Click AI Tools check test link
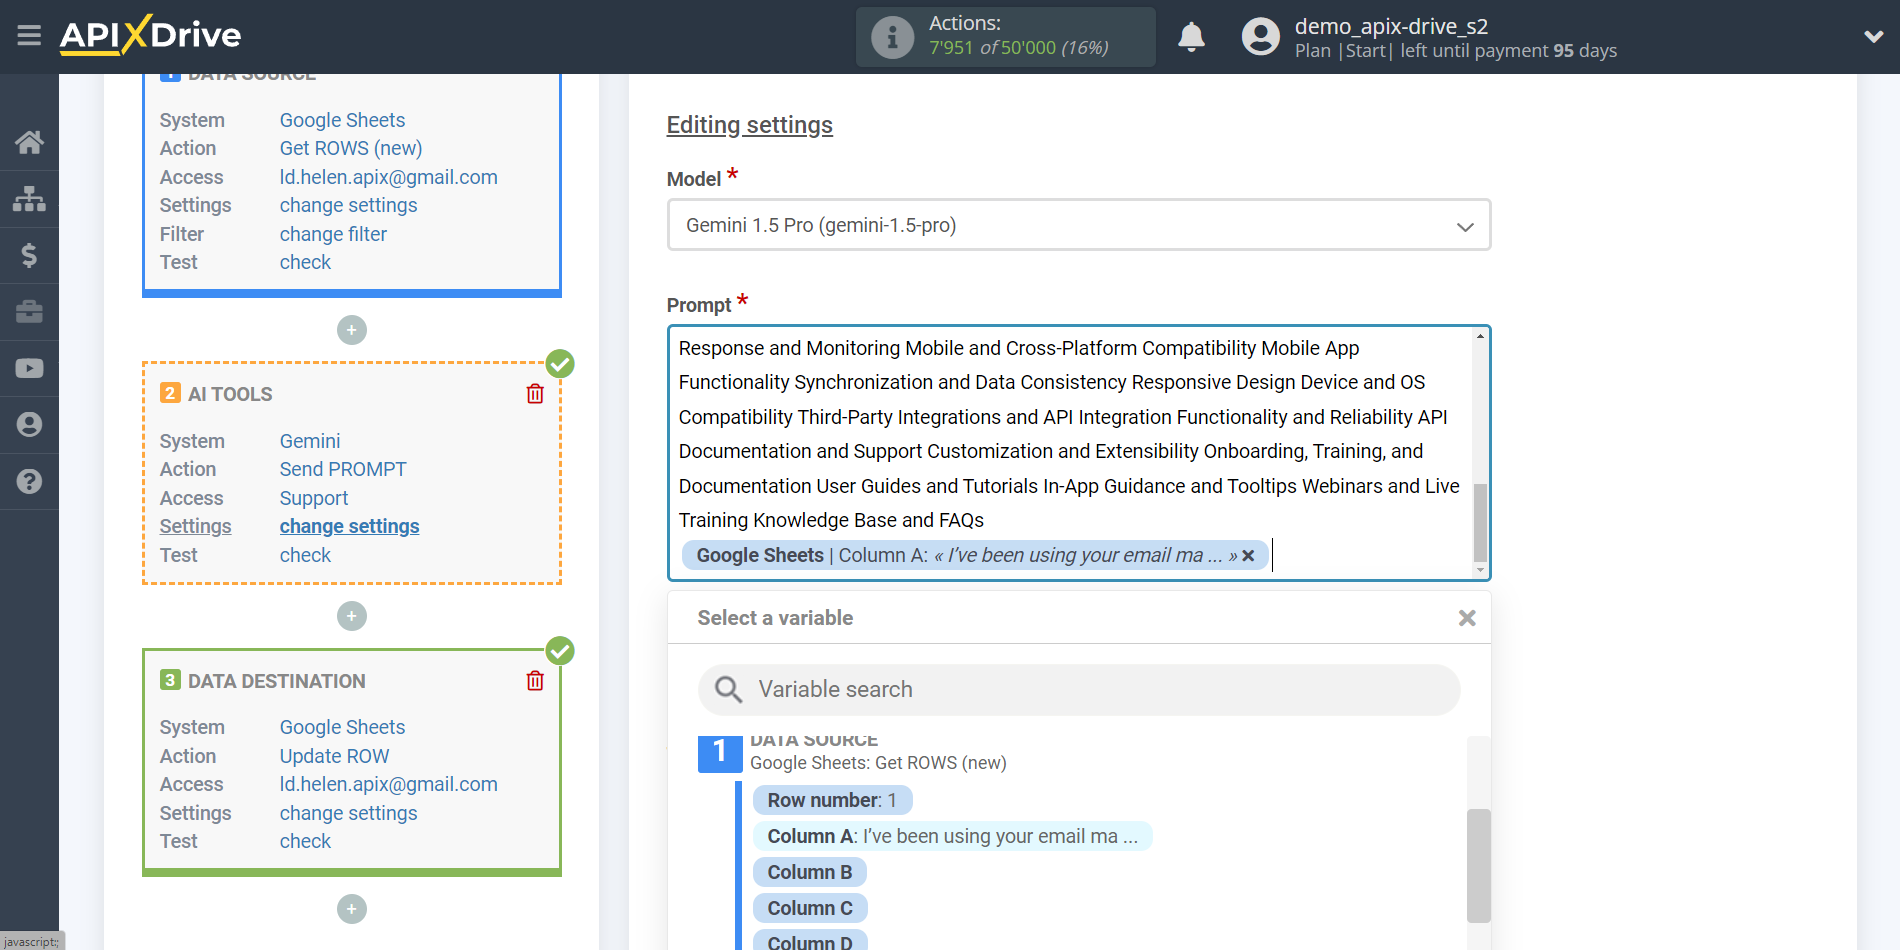The height and width of the screenshot is (950, 1900). (x=305, y=555)
